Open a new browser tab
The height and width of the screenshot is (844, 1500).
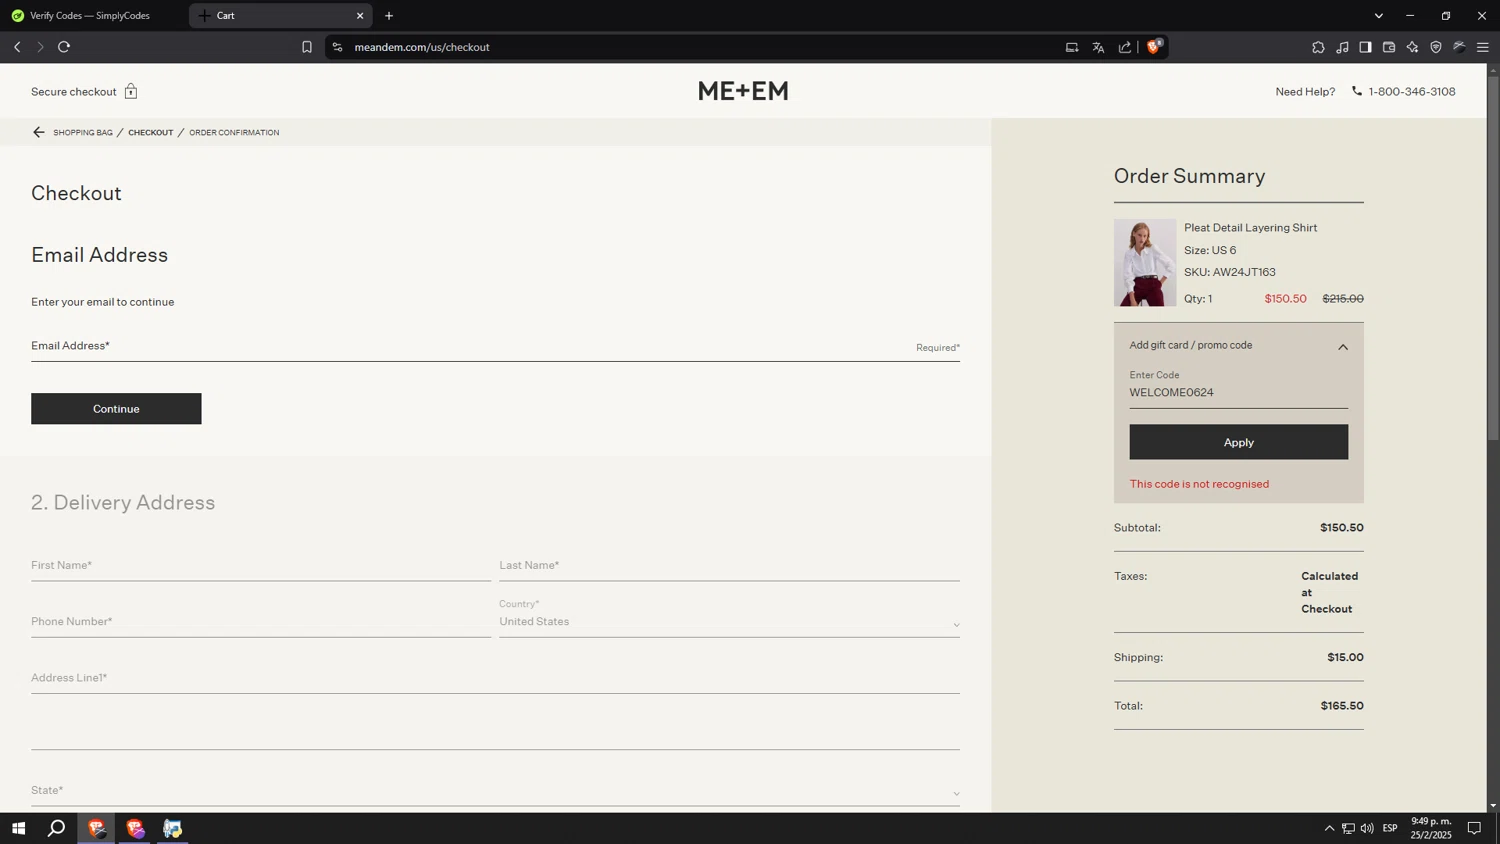[389, 16]
